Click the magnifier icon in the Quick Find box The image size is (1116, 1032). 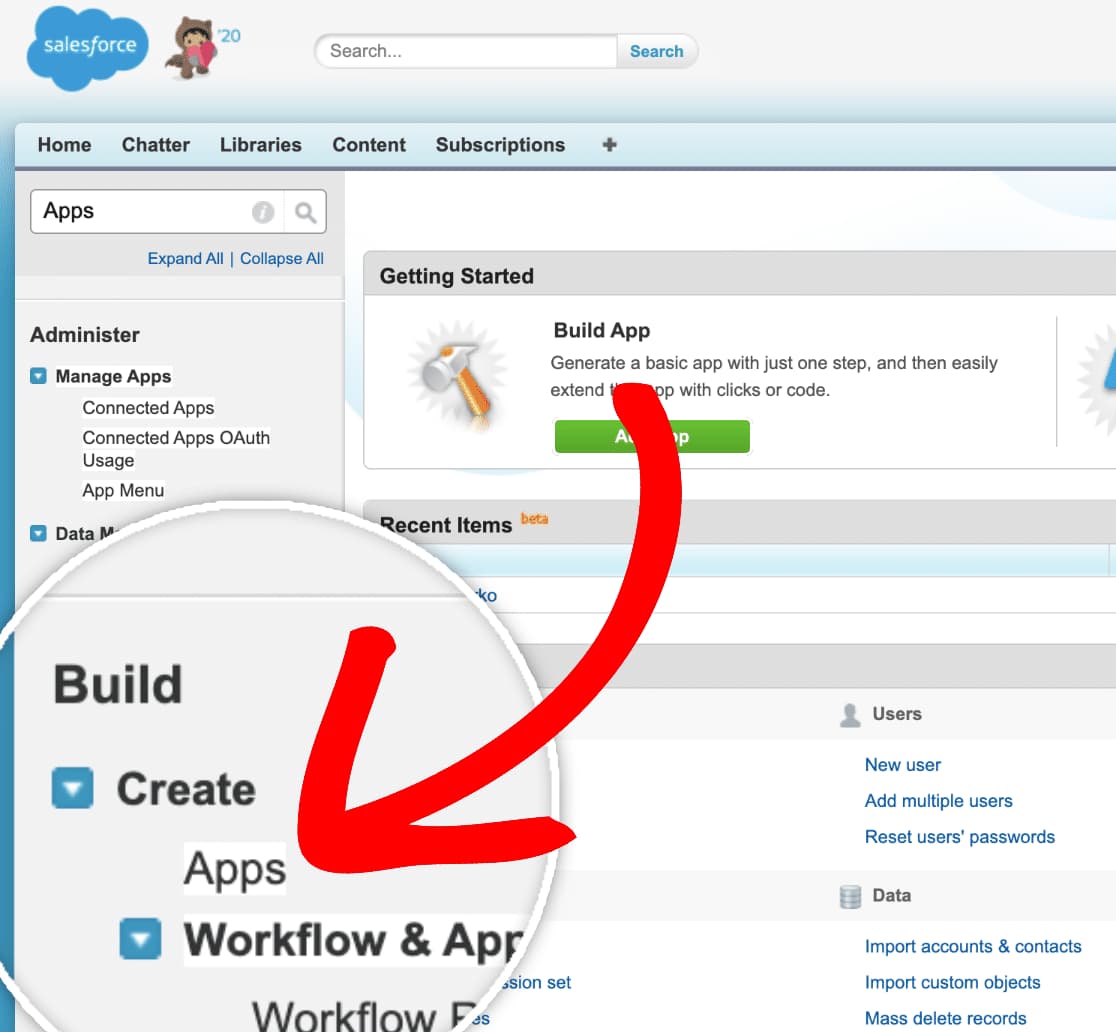point(305,211)
